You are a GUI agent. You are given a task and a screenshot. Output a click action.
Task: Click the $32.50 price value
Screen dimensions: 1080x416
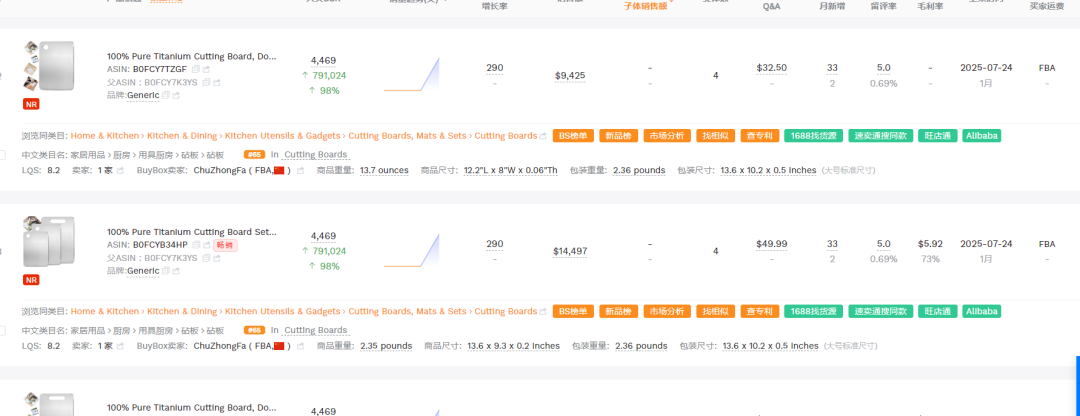pos(771,68)
